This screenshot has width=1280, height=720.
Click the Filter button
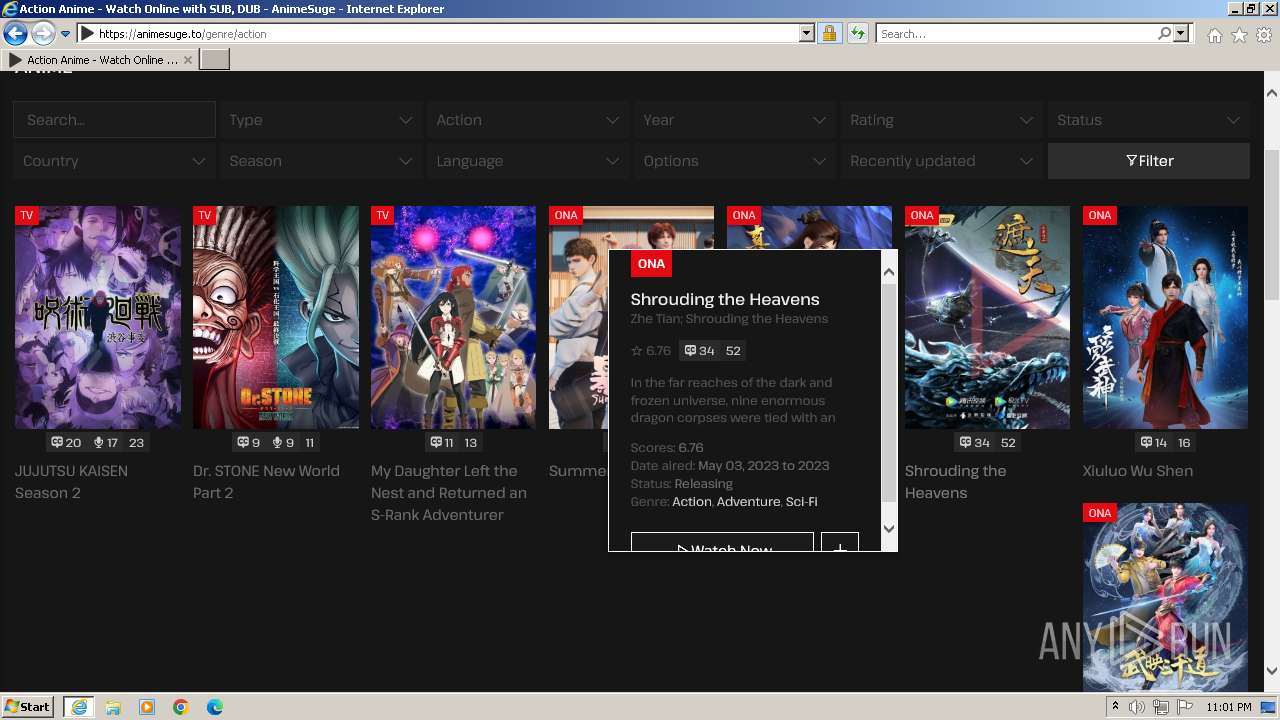coord(1149,161)
